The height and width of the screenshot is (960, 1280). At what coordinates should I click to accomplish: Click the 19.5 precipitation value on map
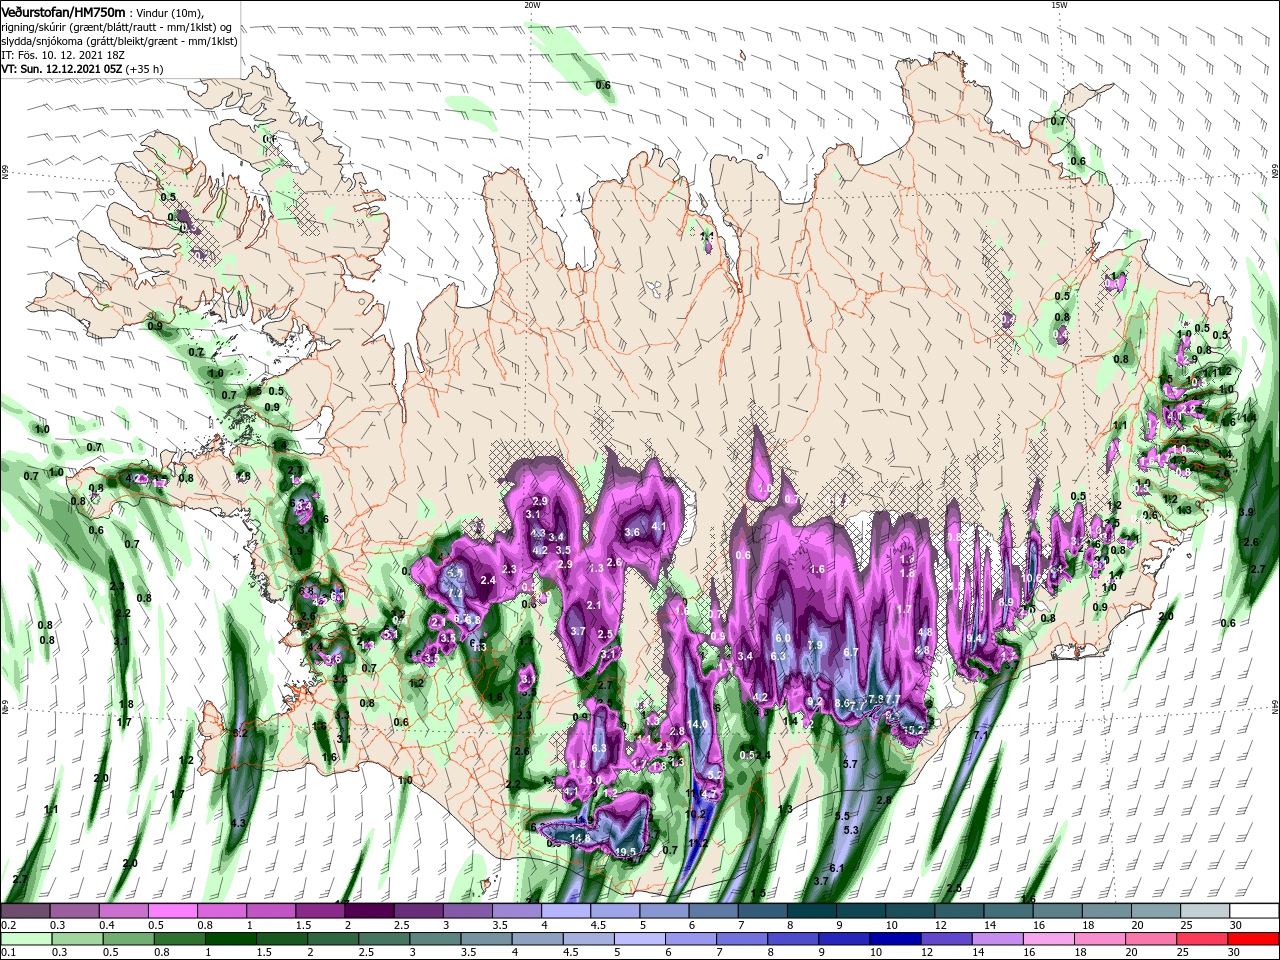[x=626, y=852]
